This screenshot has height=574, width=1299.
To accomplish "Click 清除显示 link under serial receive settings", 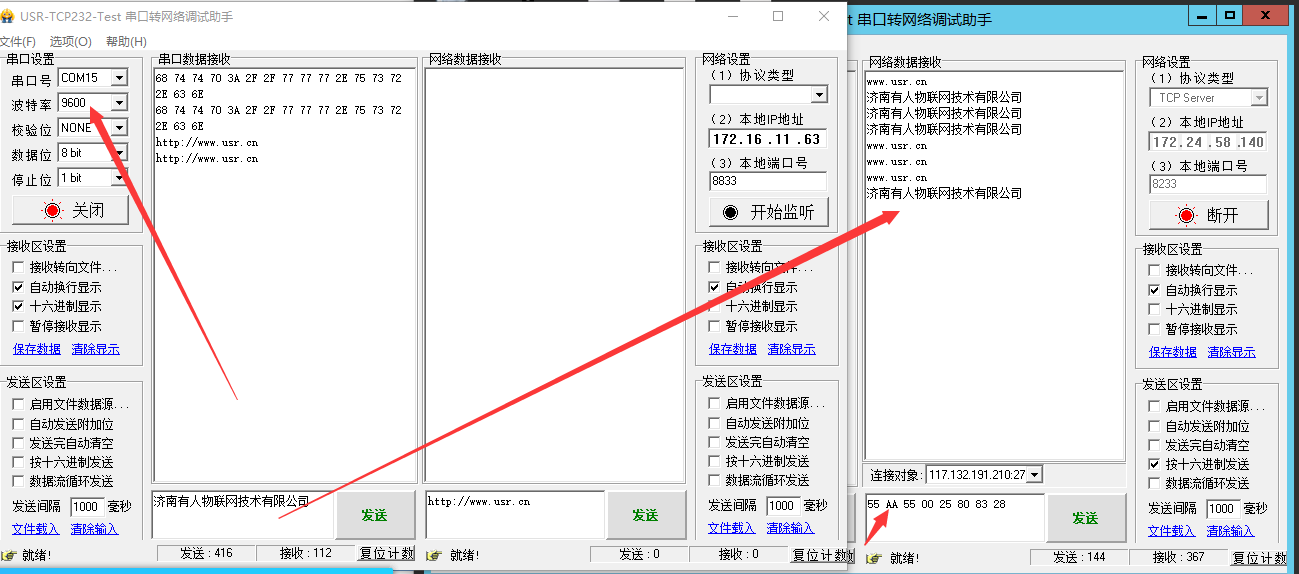I will 95,349.
